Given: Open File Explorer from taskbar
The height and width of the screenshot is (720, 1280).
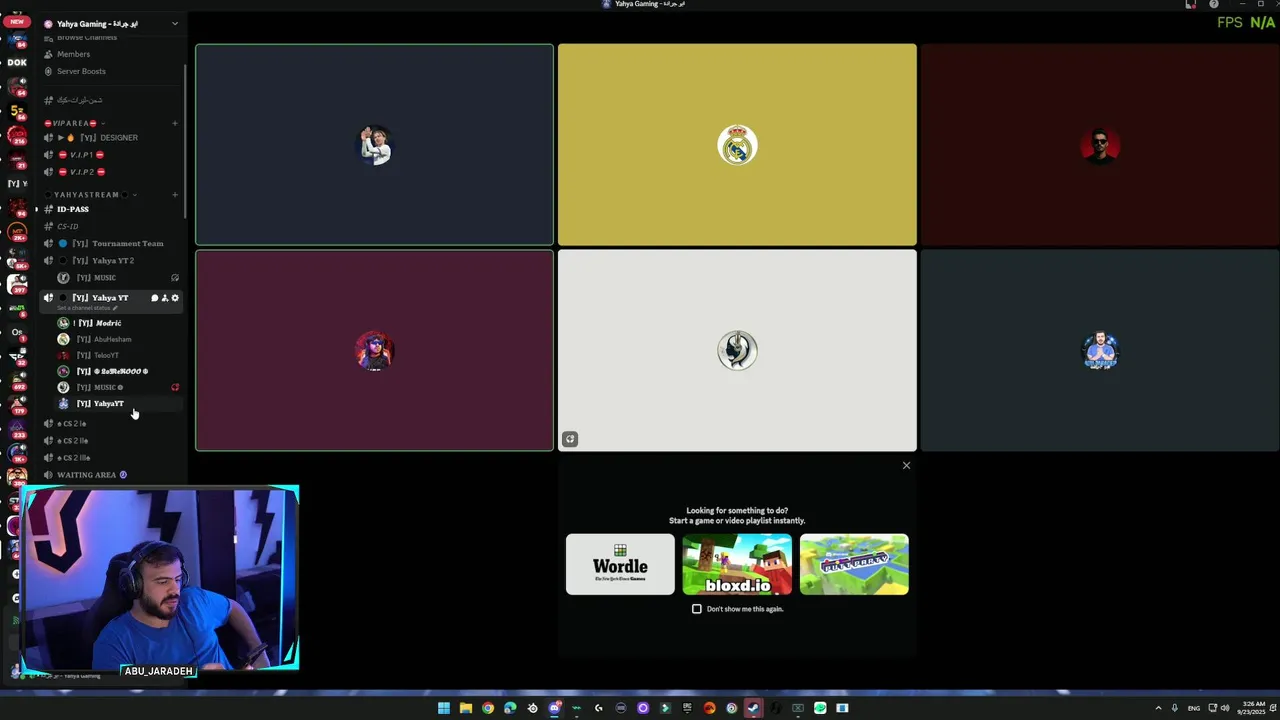Looking at the screenshot, I should 466,708.
